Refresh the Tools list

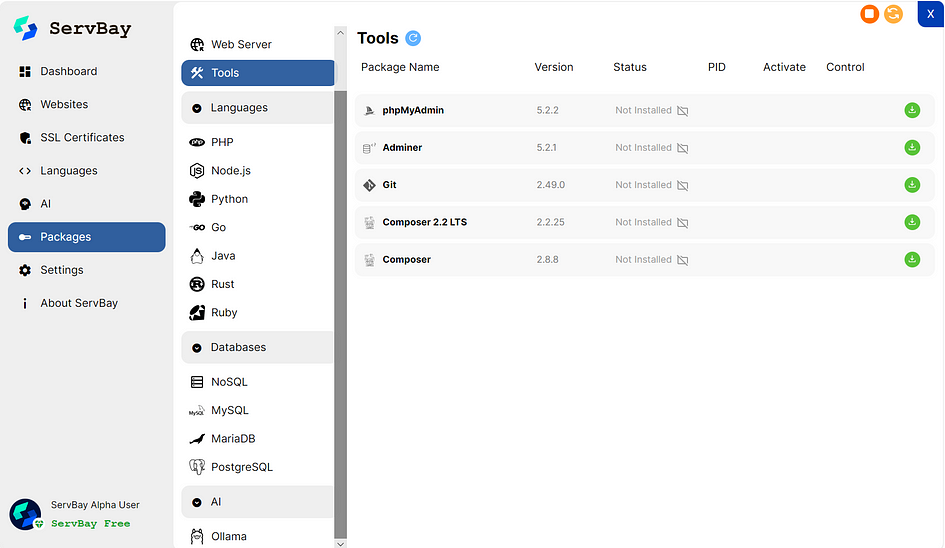[413, 38]
